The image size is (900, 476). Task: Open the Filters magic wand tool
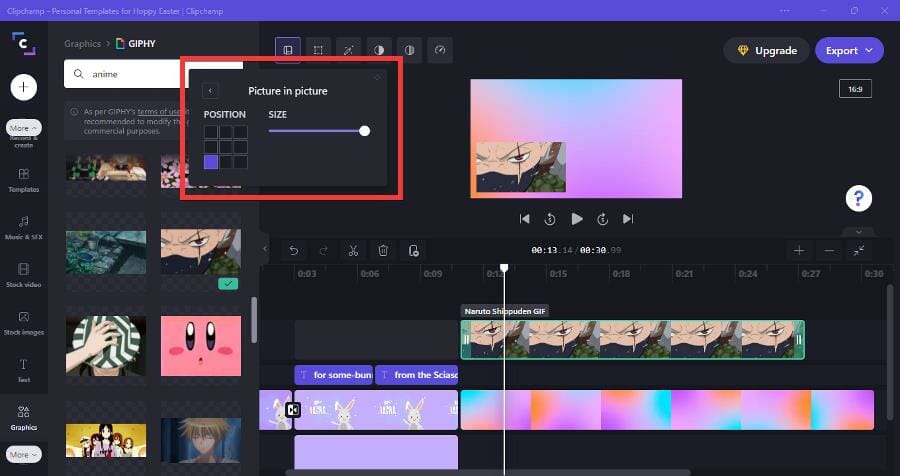pyautogui.click(x=348, y=50)
